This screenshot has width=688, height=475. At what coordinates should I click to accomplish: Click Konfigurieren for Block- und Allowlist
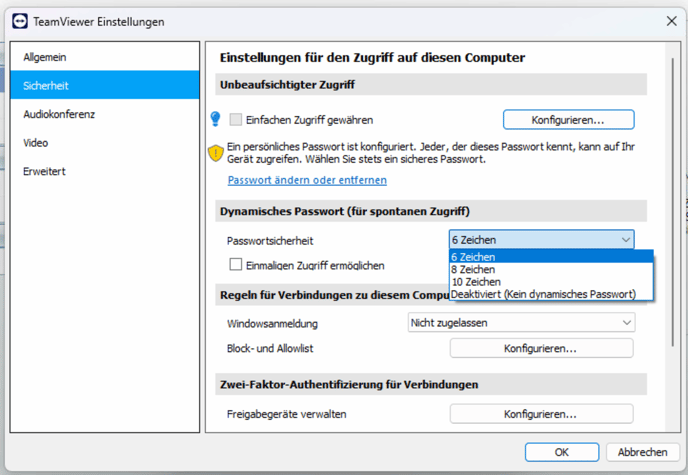click(x=541, y=348)
